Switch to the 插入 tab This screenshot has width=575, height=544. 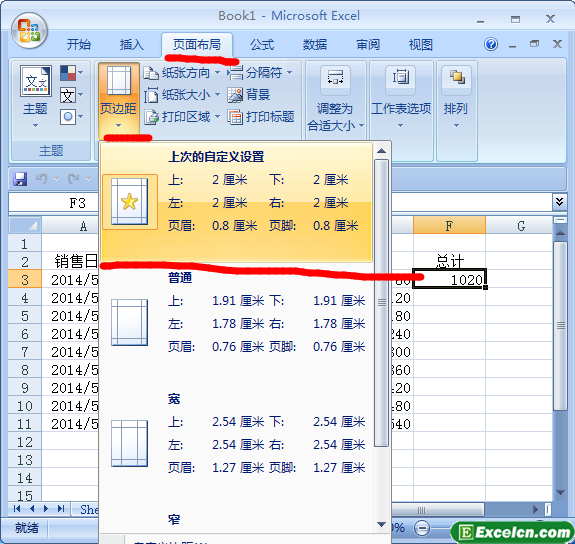coord(131,45)
